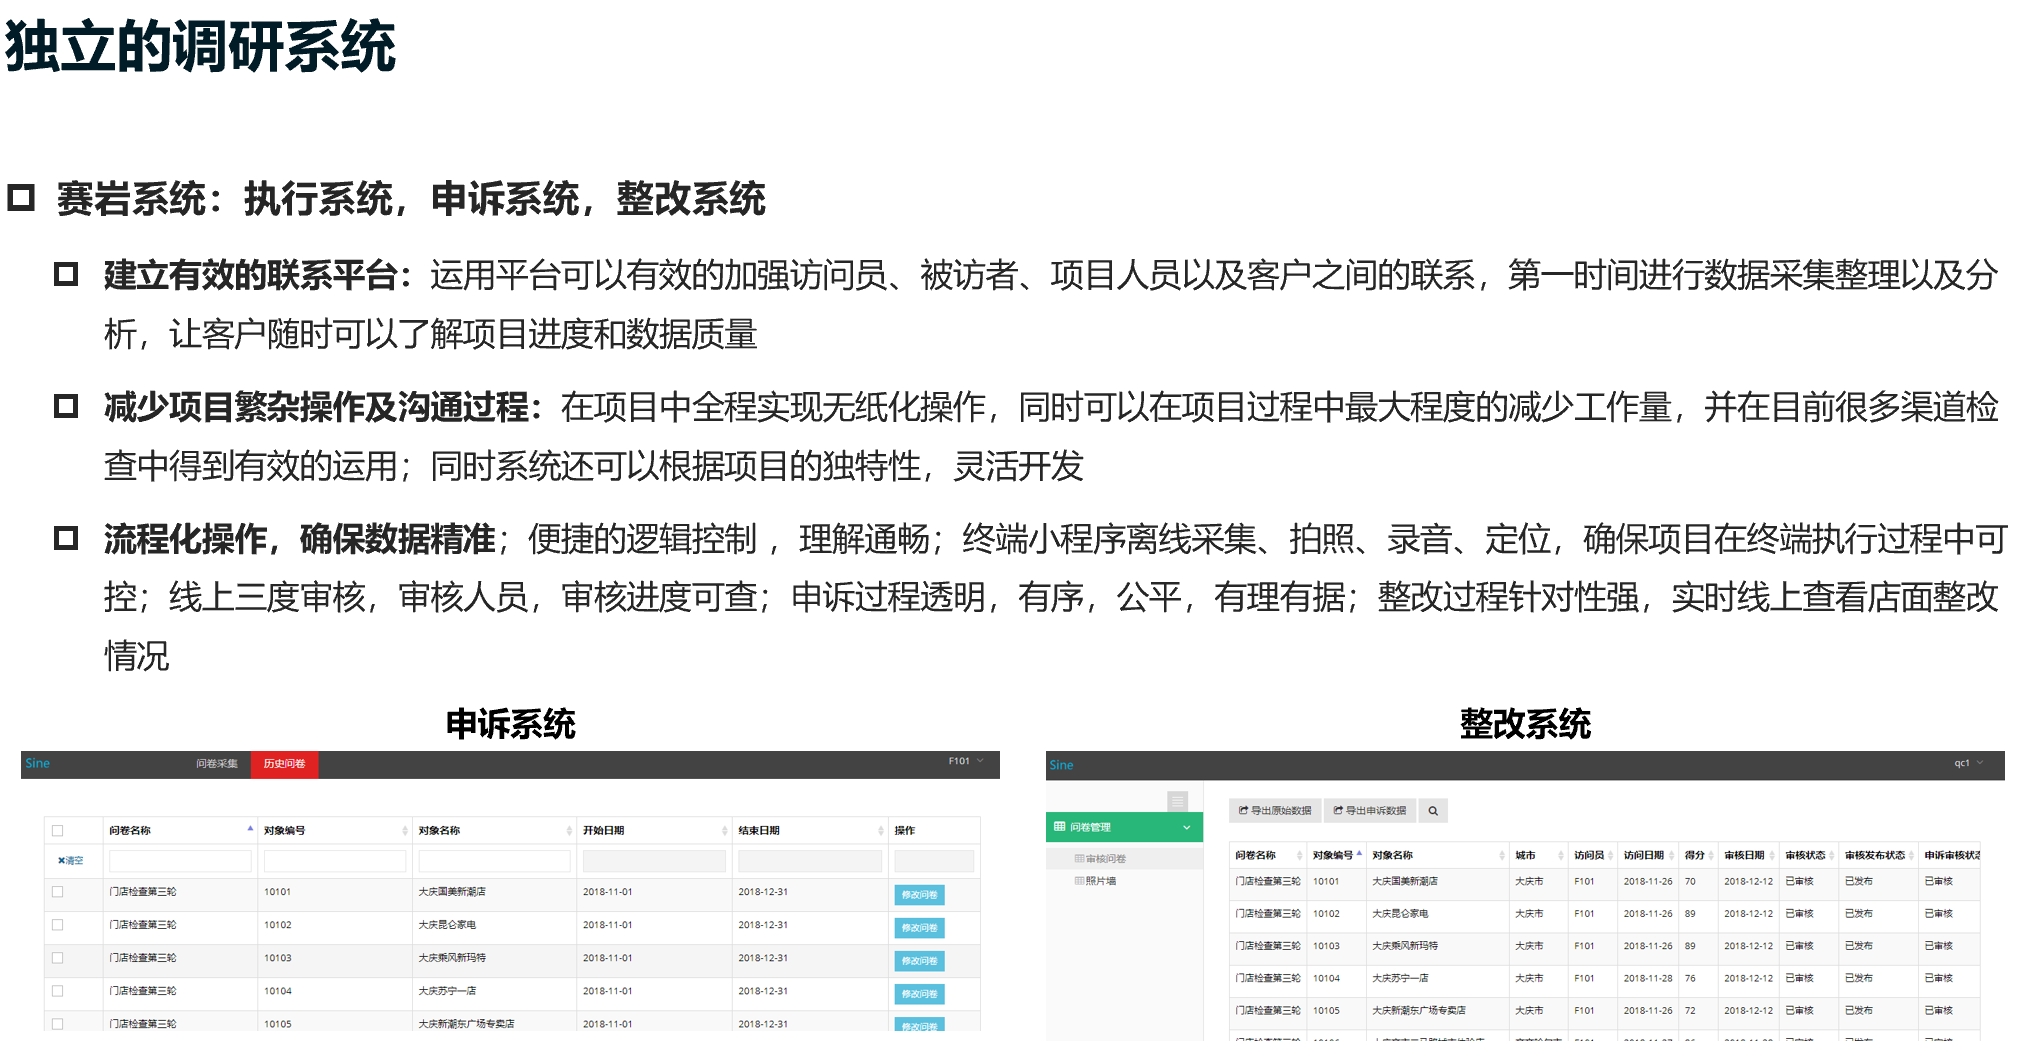Sort by 开始日期 column arrows

pyautogui.click(x=724, y=831)
